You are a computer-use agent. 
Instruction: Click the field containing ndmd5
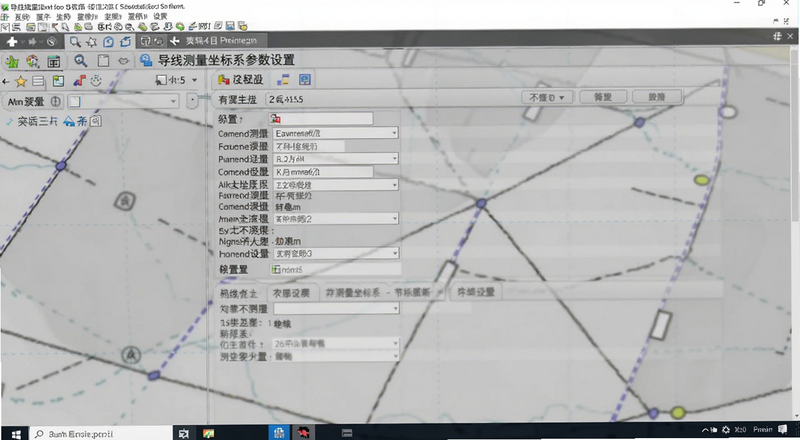pyautogui.click(x=335, y=270)
